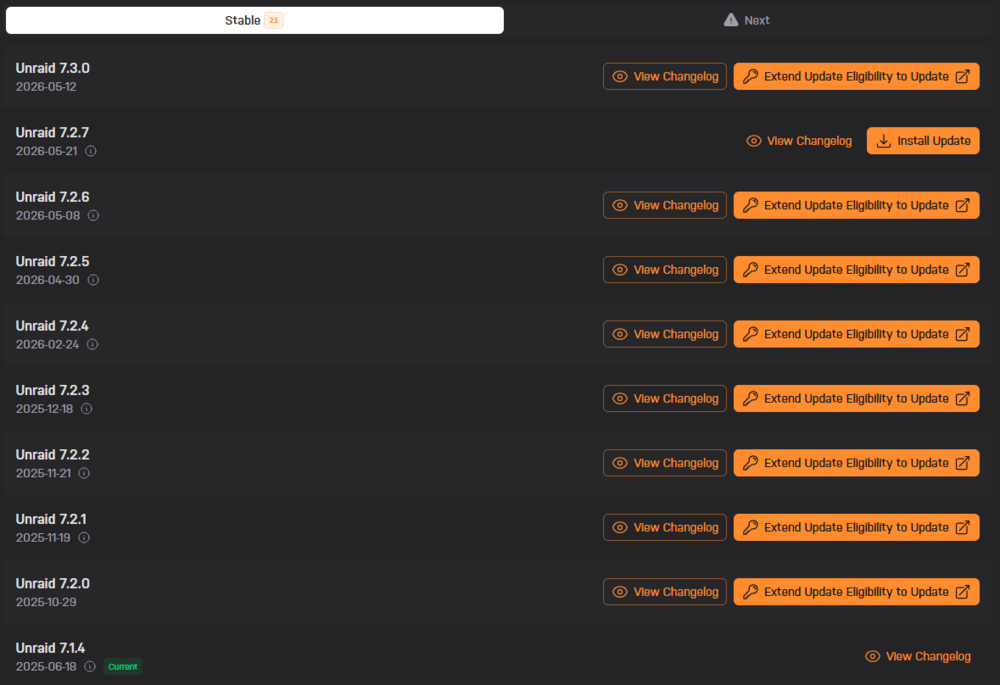Click the Unraid 7.2.5 version title

(x=52, y=261)
